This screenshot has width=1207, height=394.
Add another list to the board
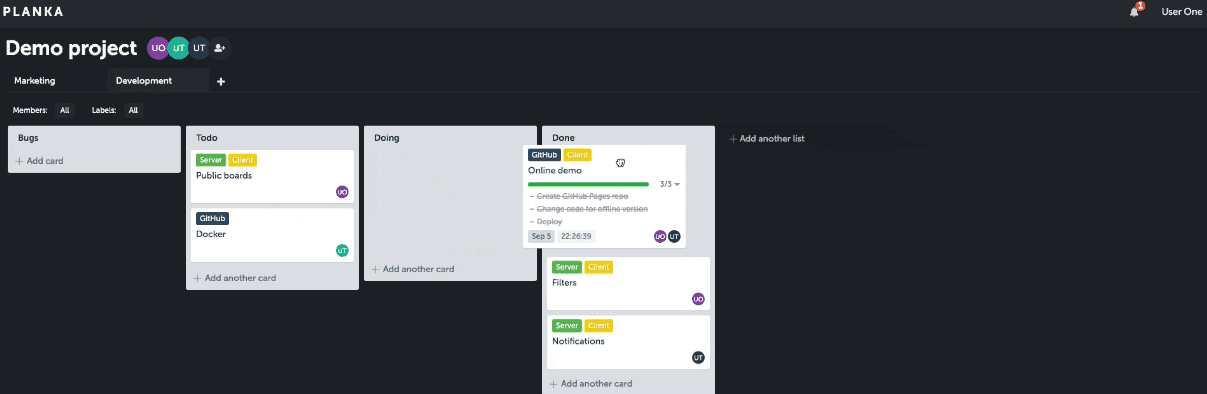[x=767, y=139]
